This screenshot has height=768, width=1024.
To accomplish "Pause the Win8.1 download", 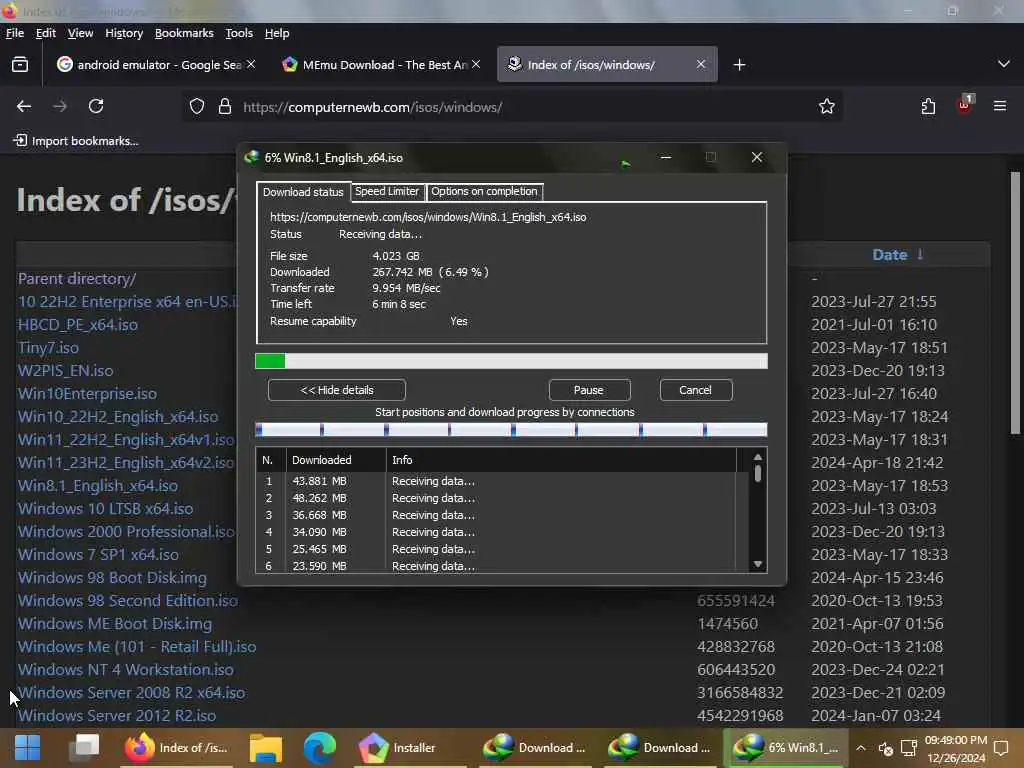I will (x=588, y=390).
